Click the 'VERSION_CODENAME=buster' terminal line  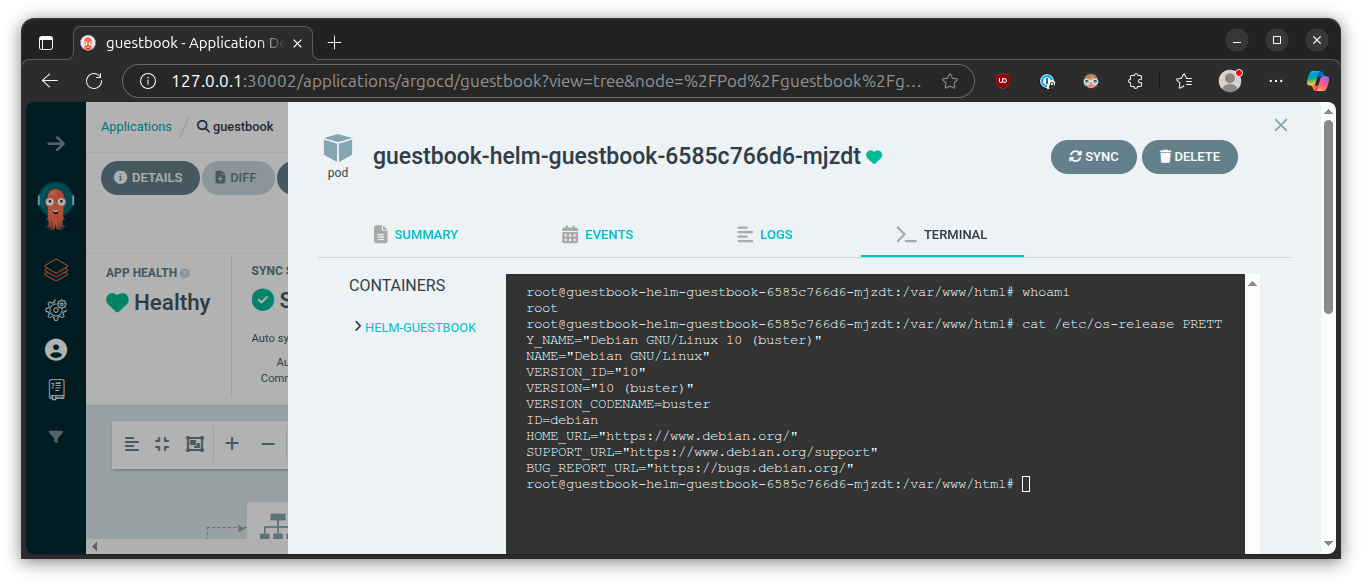[x=618, y=404]
